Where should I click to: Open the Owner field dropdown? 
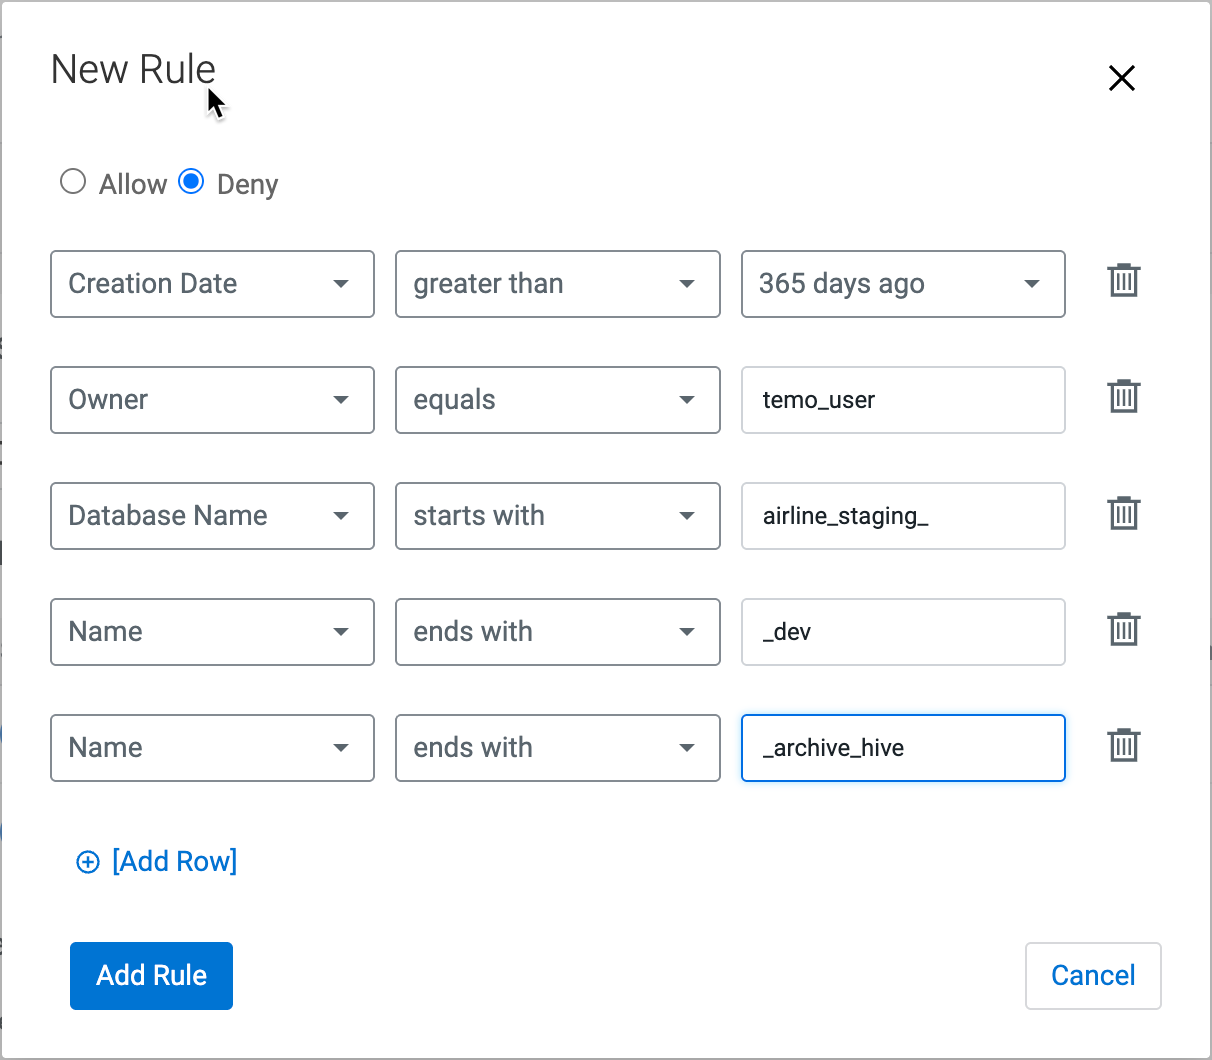(x=212, y=400)
